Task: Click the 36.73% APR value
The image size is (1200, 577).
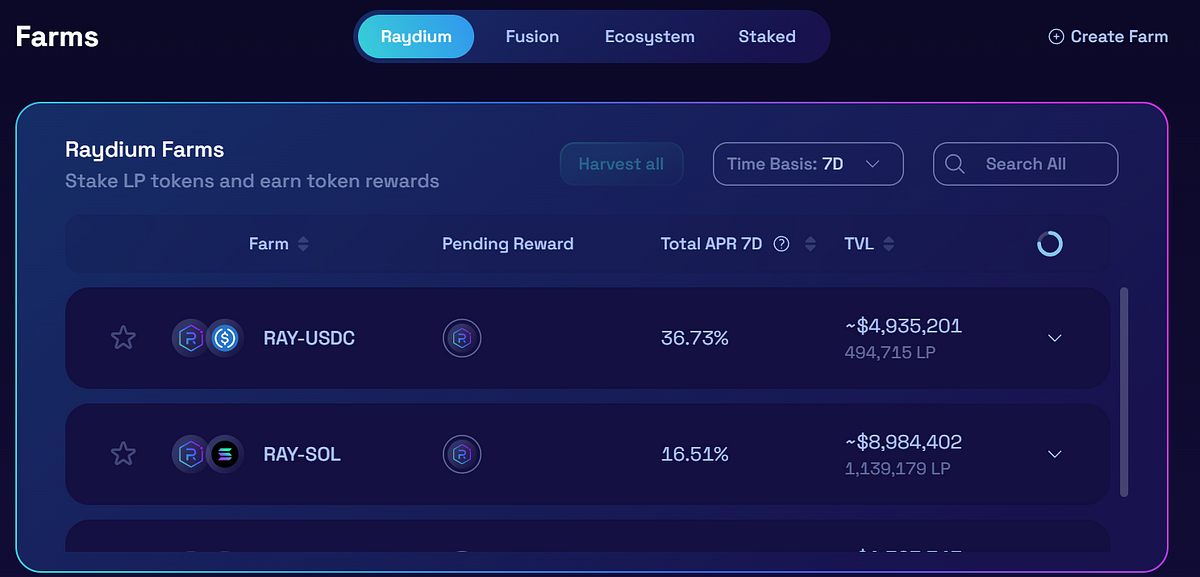Action: tap(695, 338)
